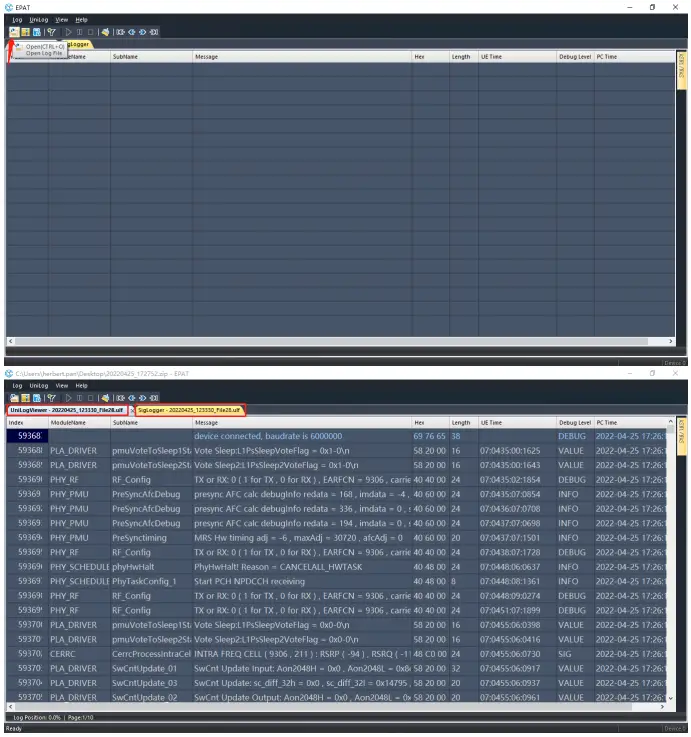The width and height of the screenshot is (691, 737).
Task: Click Message column header in top window
Action: (x=302, y=57)
